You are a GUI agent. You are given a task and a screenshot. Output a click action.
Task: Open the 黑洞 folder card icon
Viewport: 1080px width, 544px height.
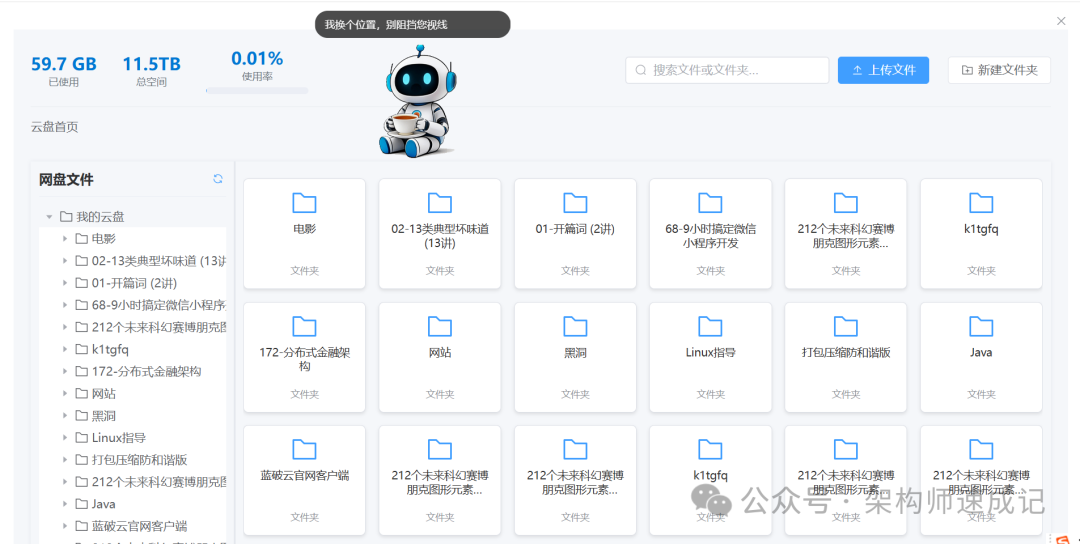pyautogui.click(x=575, y=326)
